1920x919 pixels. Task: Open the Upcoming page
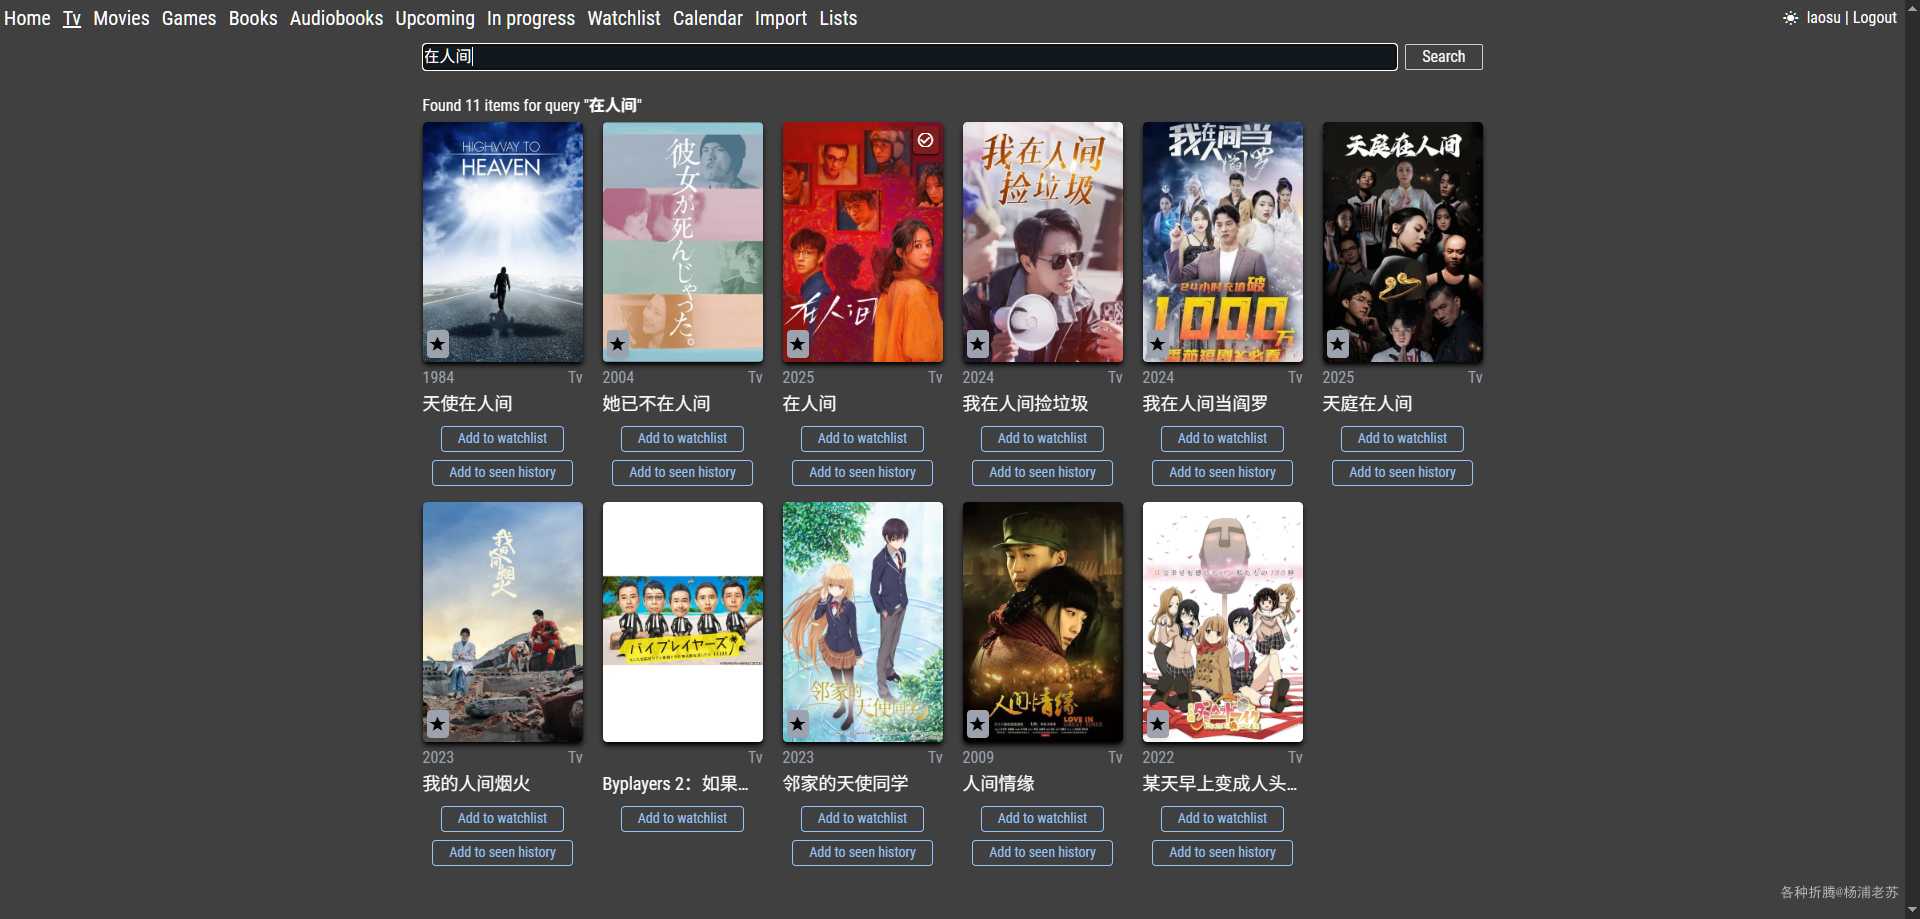click(435, 18)
